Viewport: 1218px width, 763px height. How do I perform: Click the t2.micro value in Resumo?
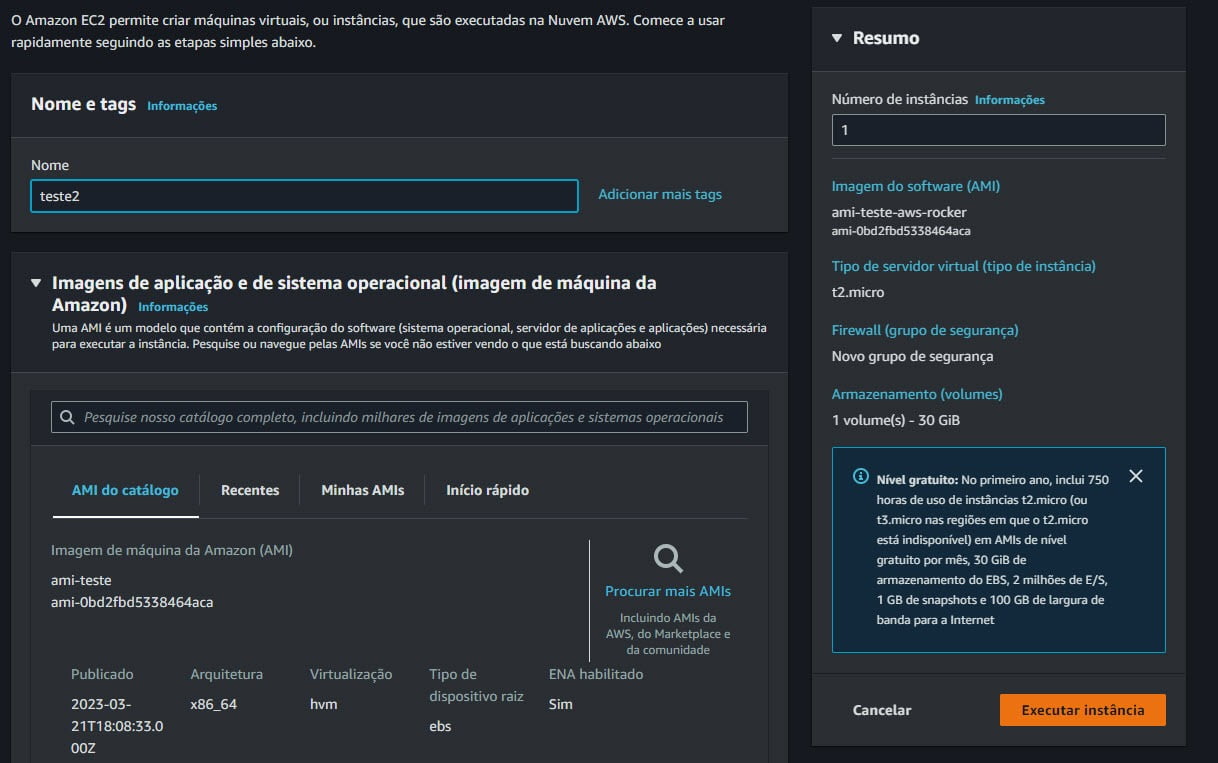point(858,292)
